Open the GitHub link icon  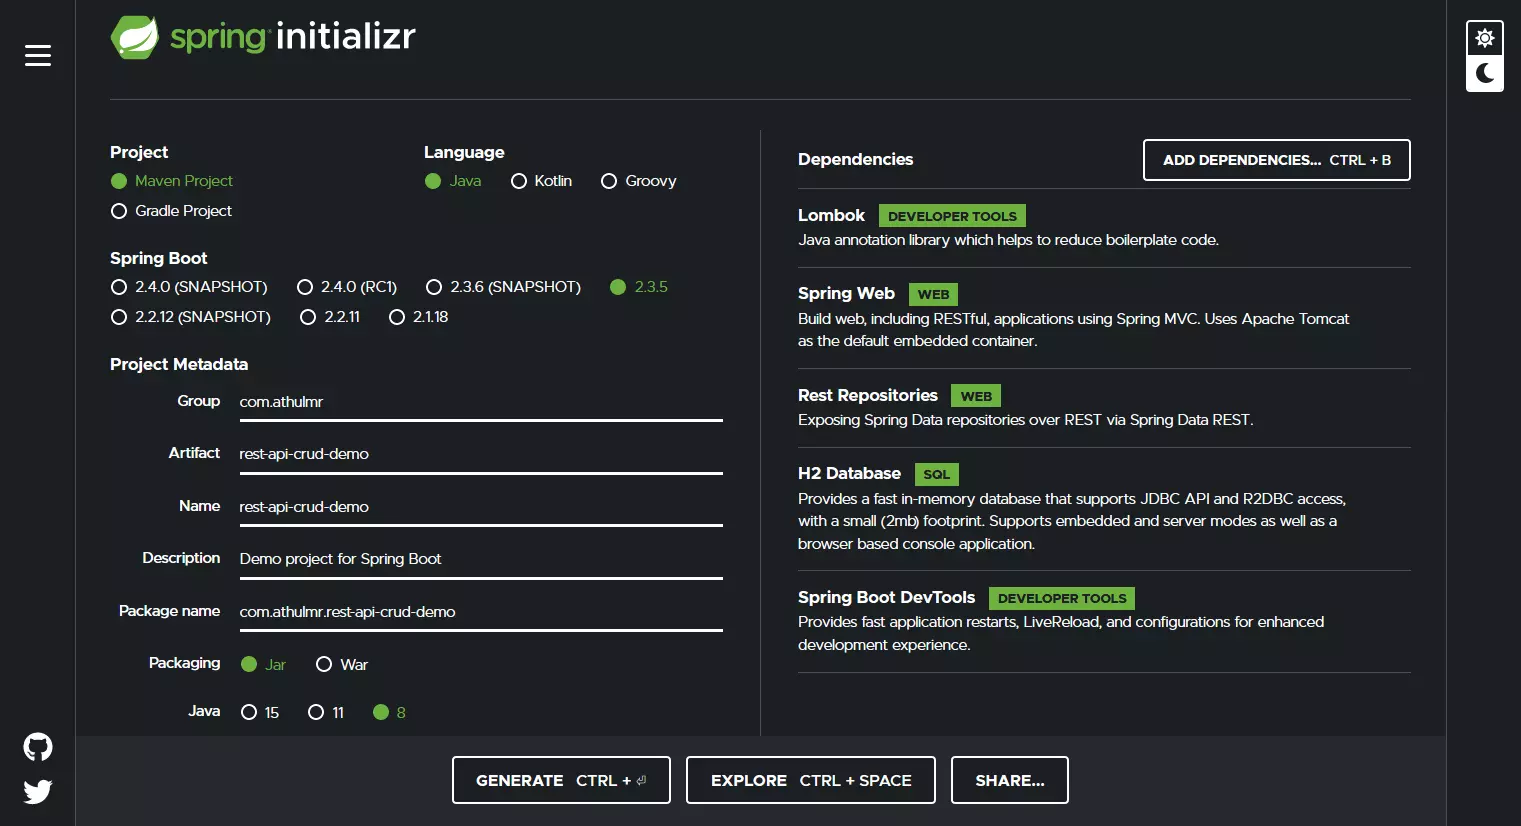pos(38,747)
